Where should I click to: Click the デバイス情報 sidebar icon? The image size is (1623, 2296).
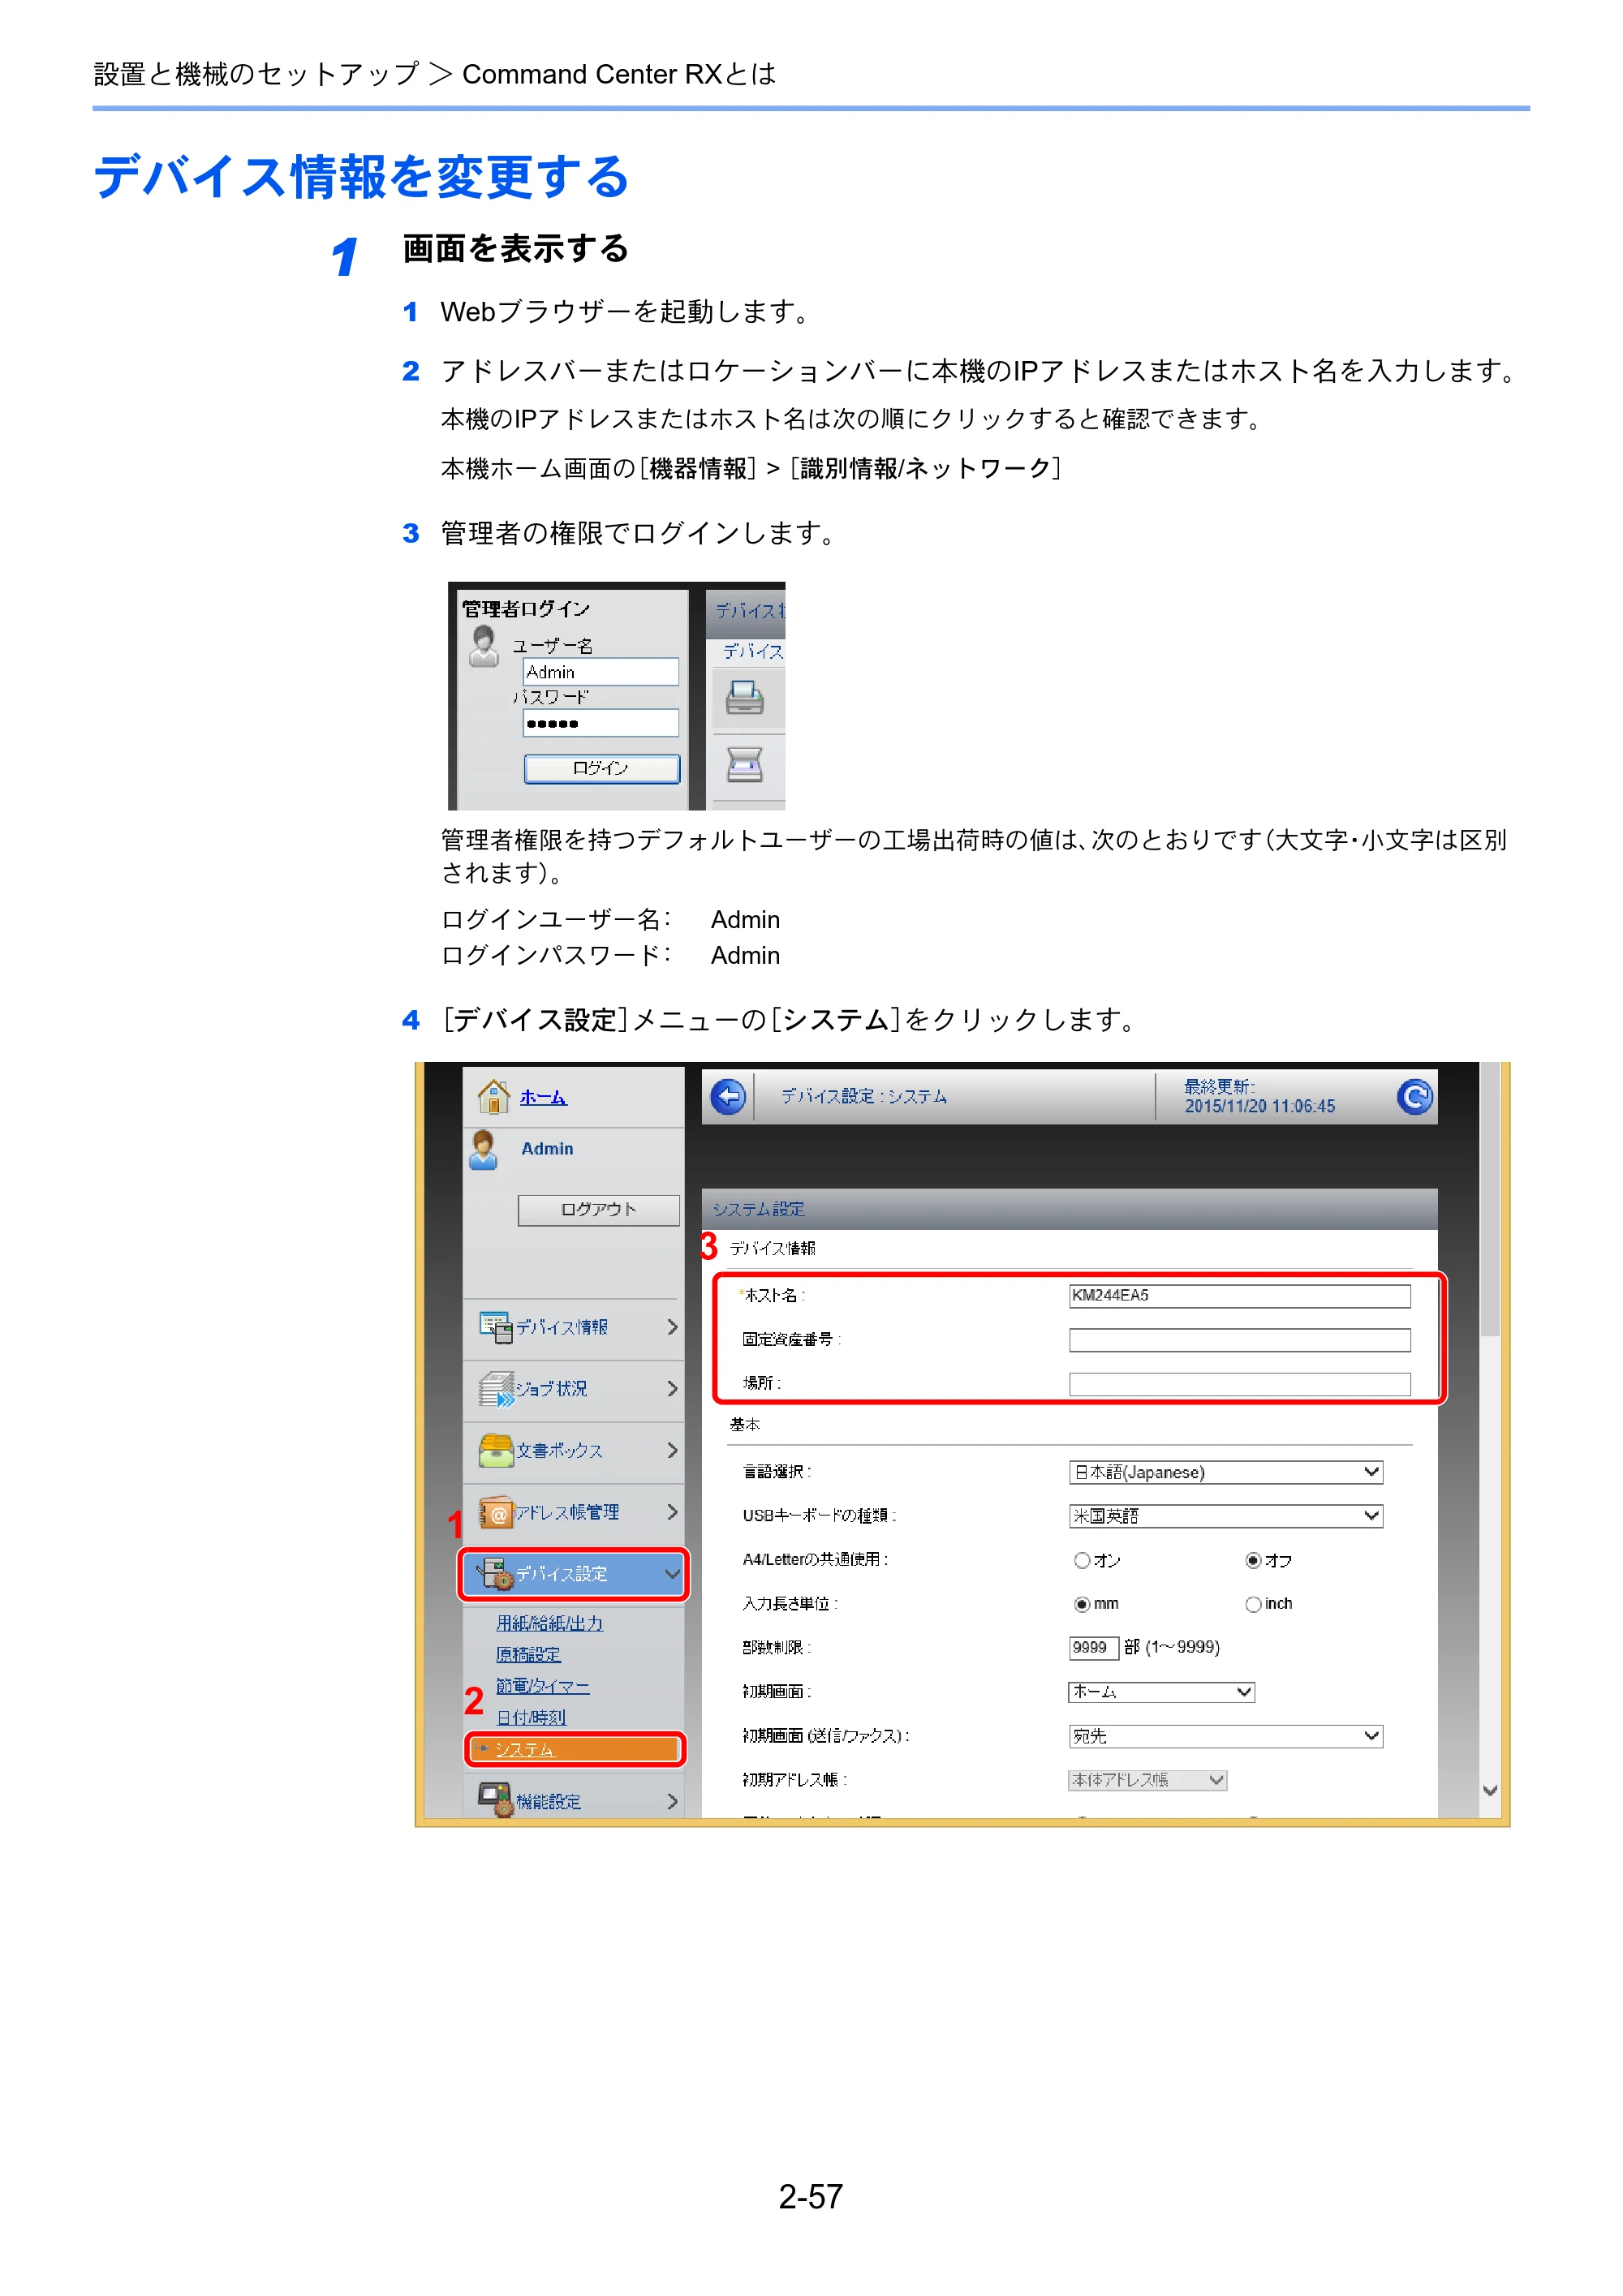pyautogui.click(x=495, y=1327)
